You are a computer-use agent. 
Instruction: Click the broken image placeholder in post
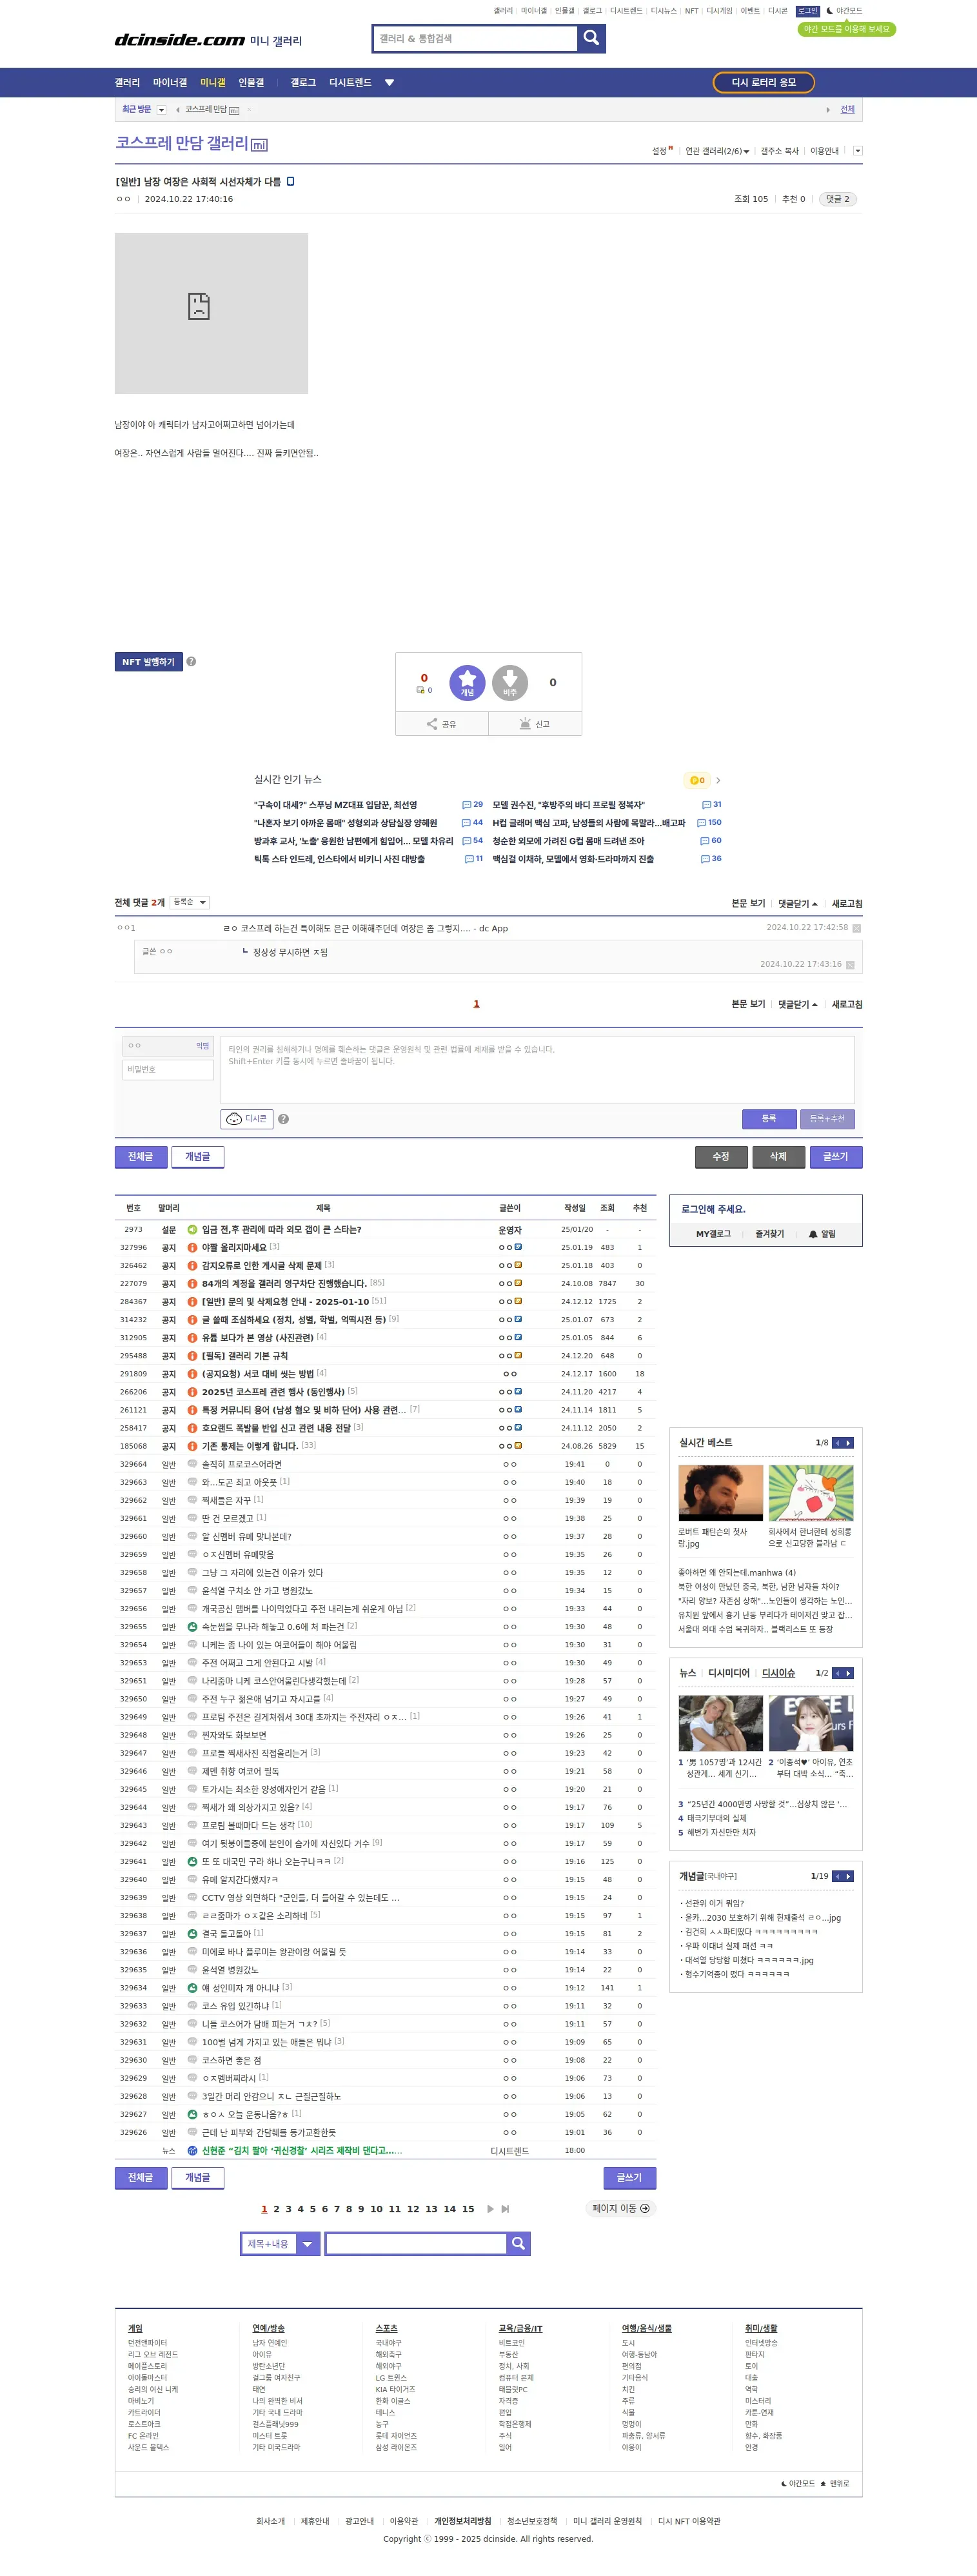pyautogui.click(x=211, y=313)
